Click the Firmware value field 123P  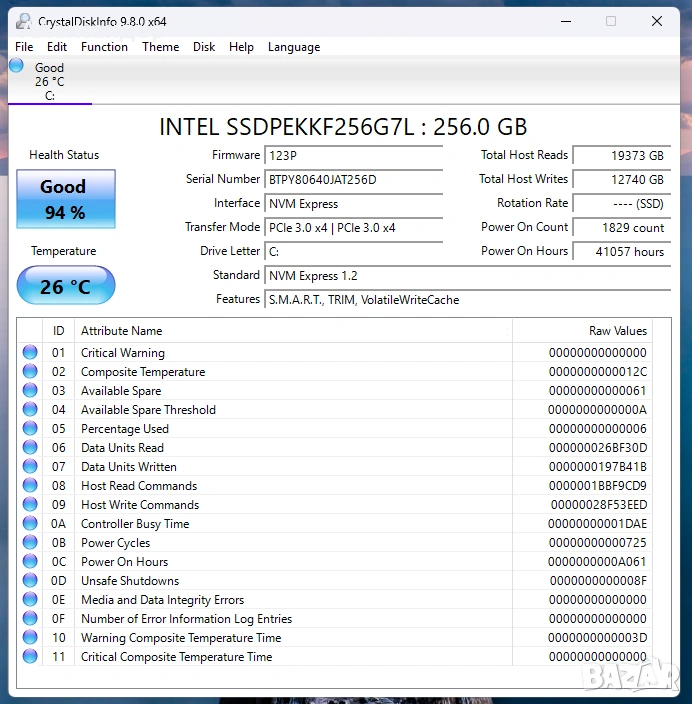tap(353, 156)
